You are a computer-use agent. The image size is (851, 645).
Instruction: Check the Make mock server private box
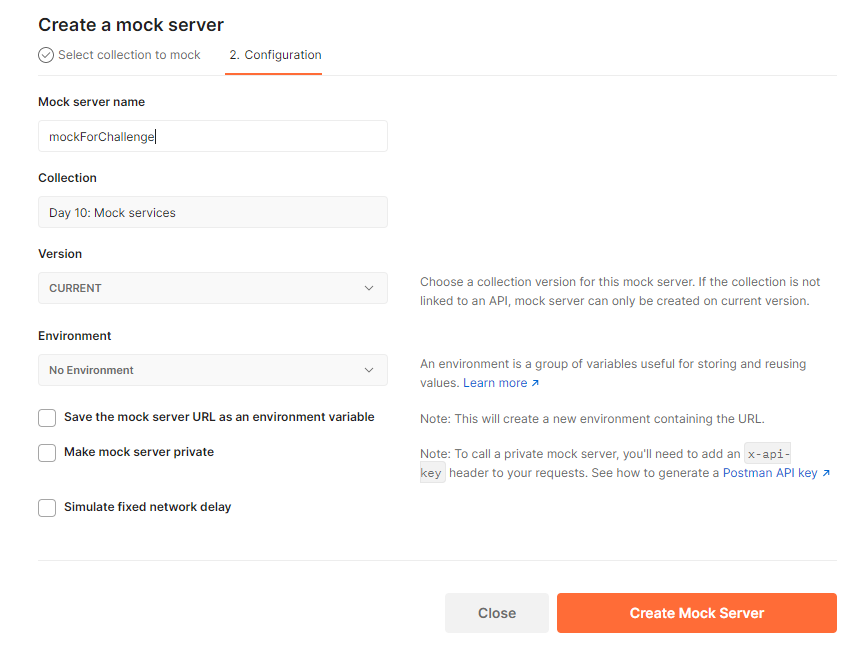tap(47, 453)
